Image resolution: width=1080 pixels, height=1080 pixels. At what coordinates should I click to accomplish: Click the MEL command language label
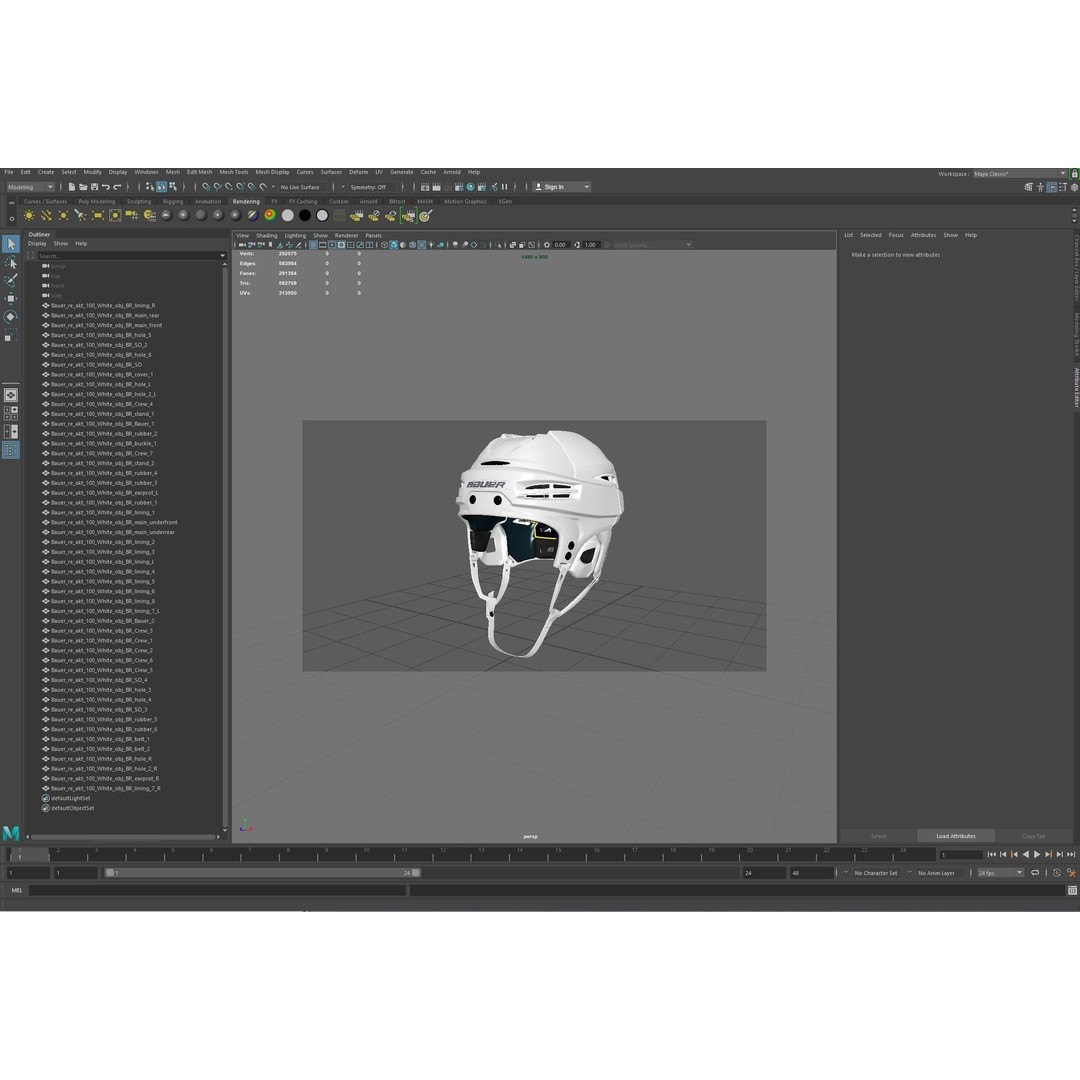[17, 891]
